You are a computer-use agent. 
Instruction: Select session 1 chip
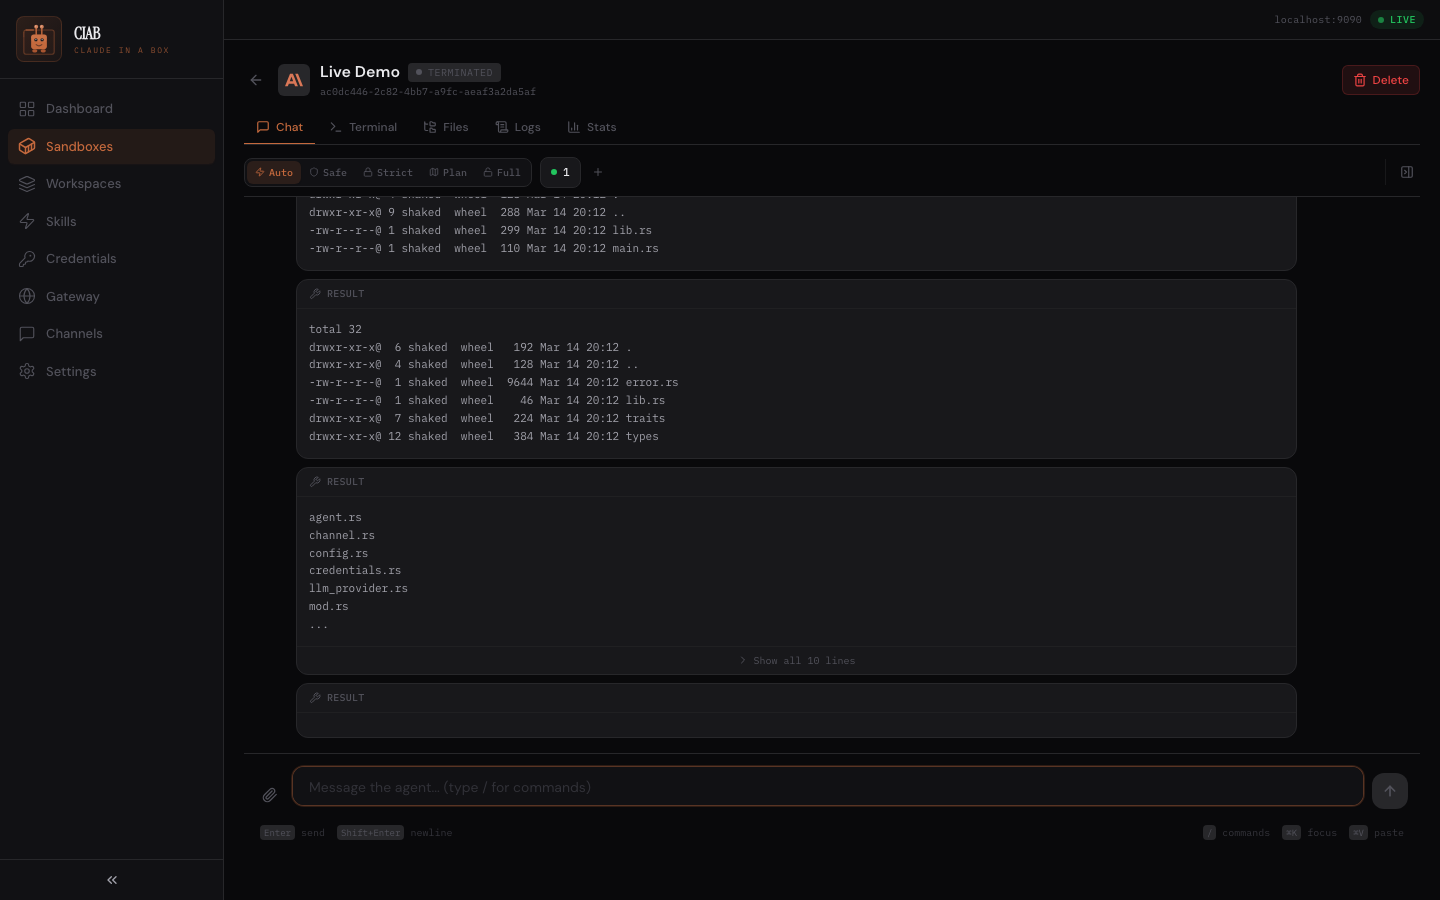click(560, 172)
